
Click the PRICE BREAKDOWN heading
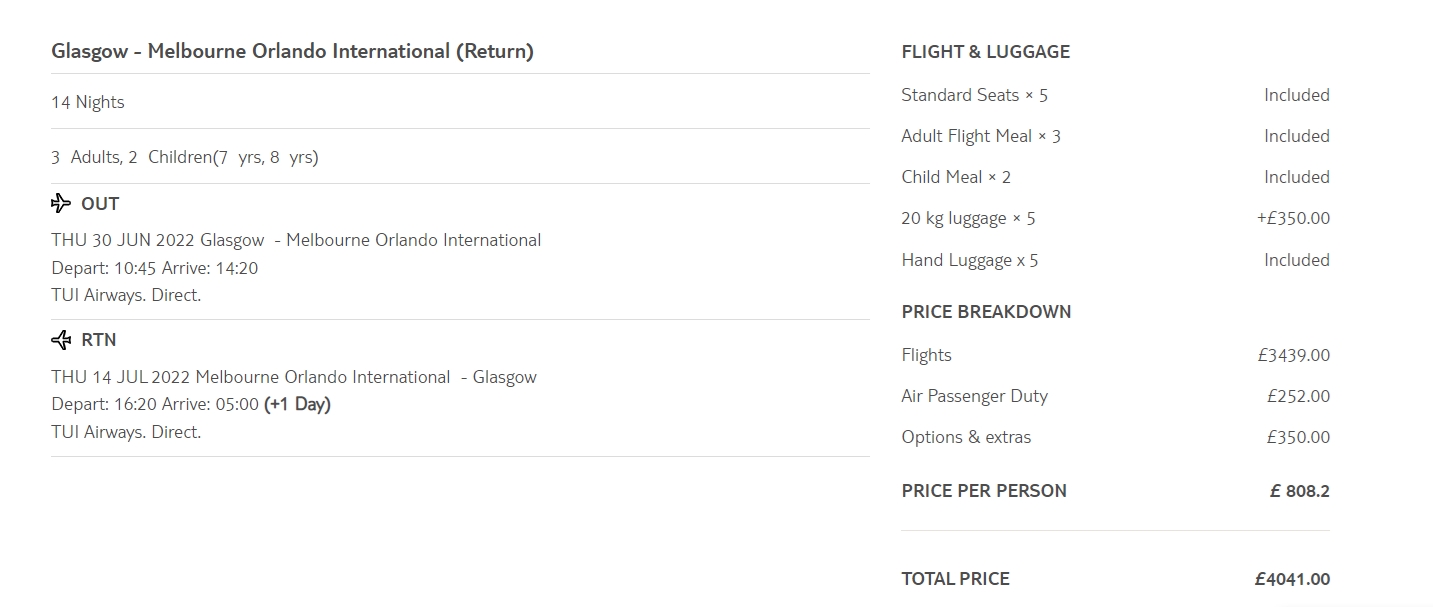point(986,312)
